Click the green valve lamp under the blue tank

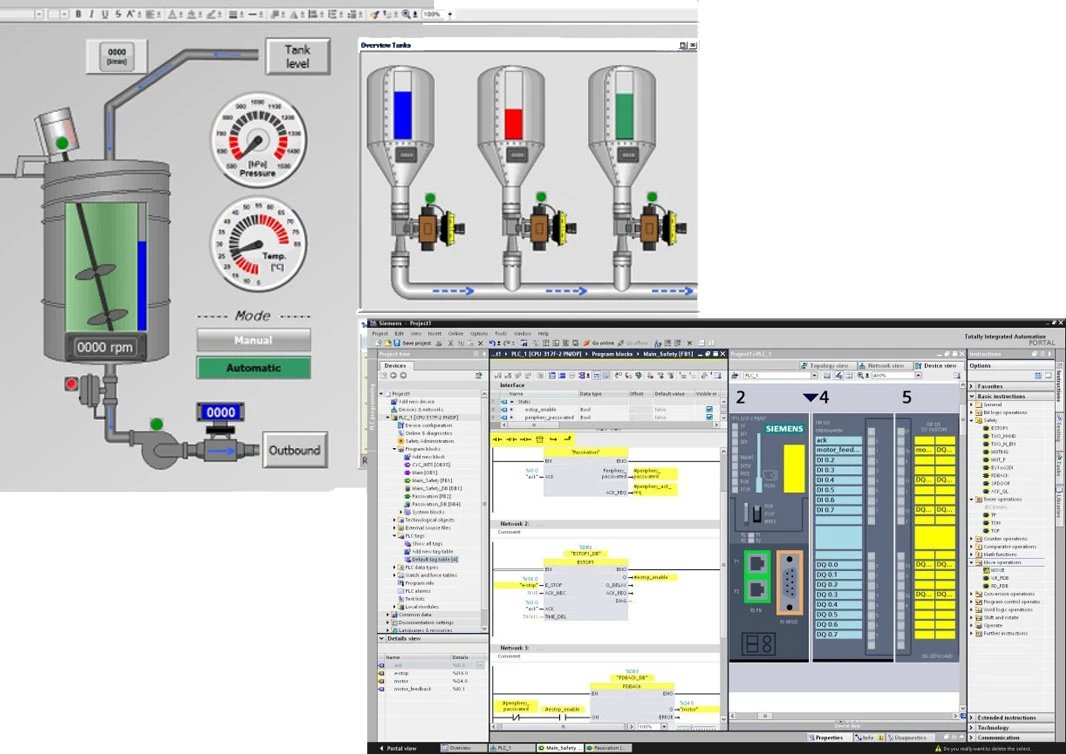pos(430,198)
